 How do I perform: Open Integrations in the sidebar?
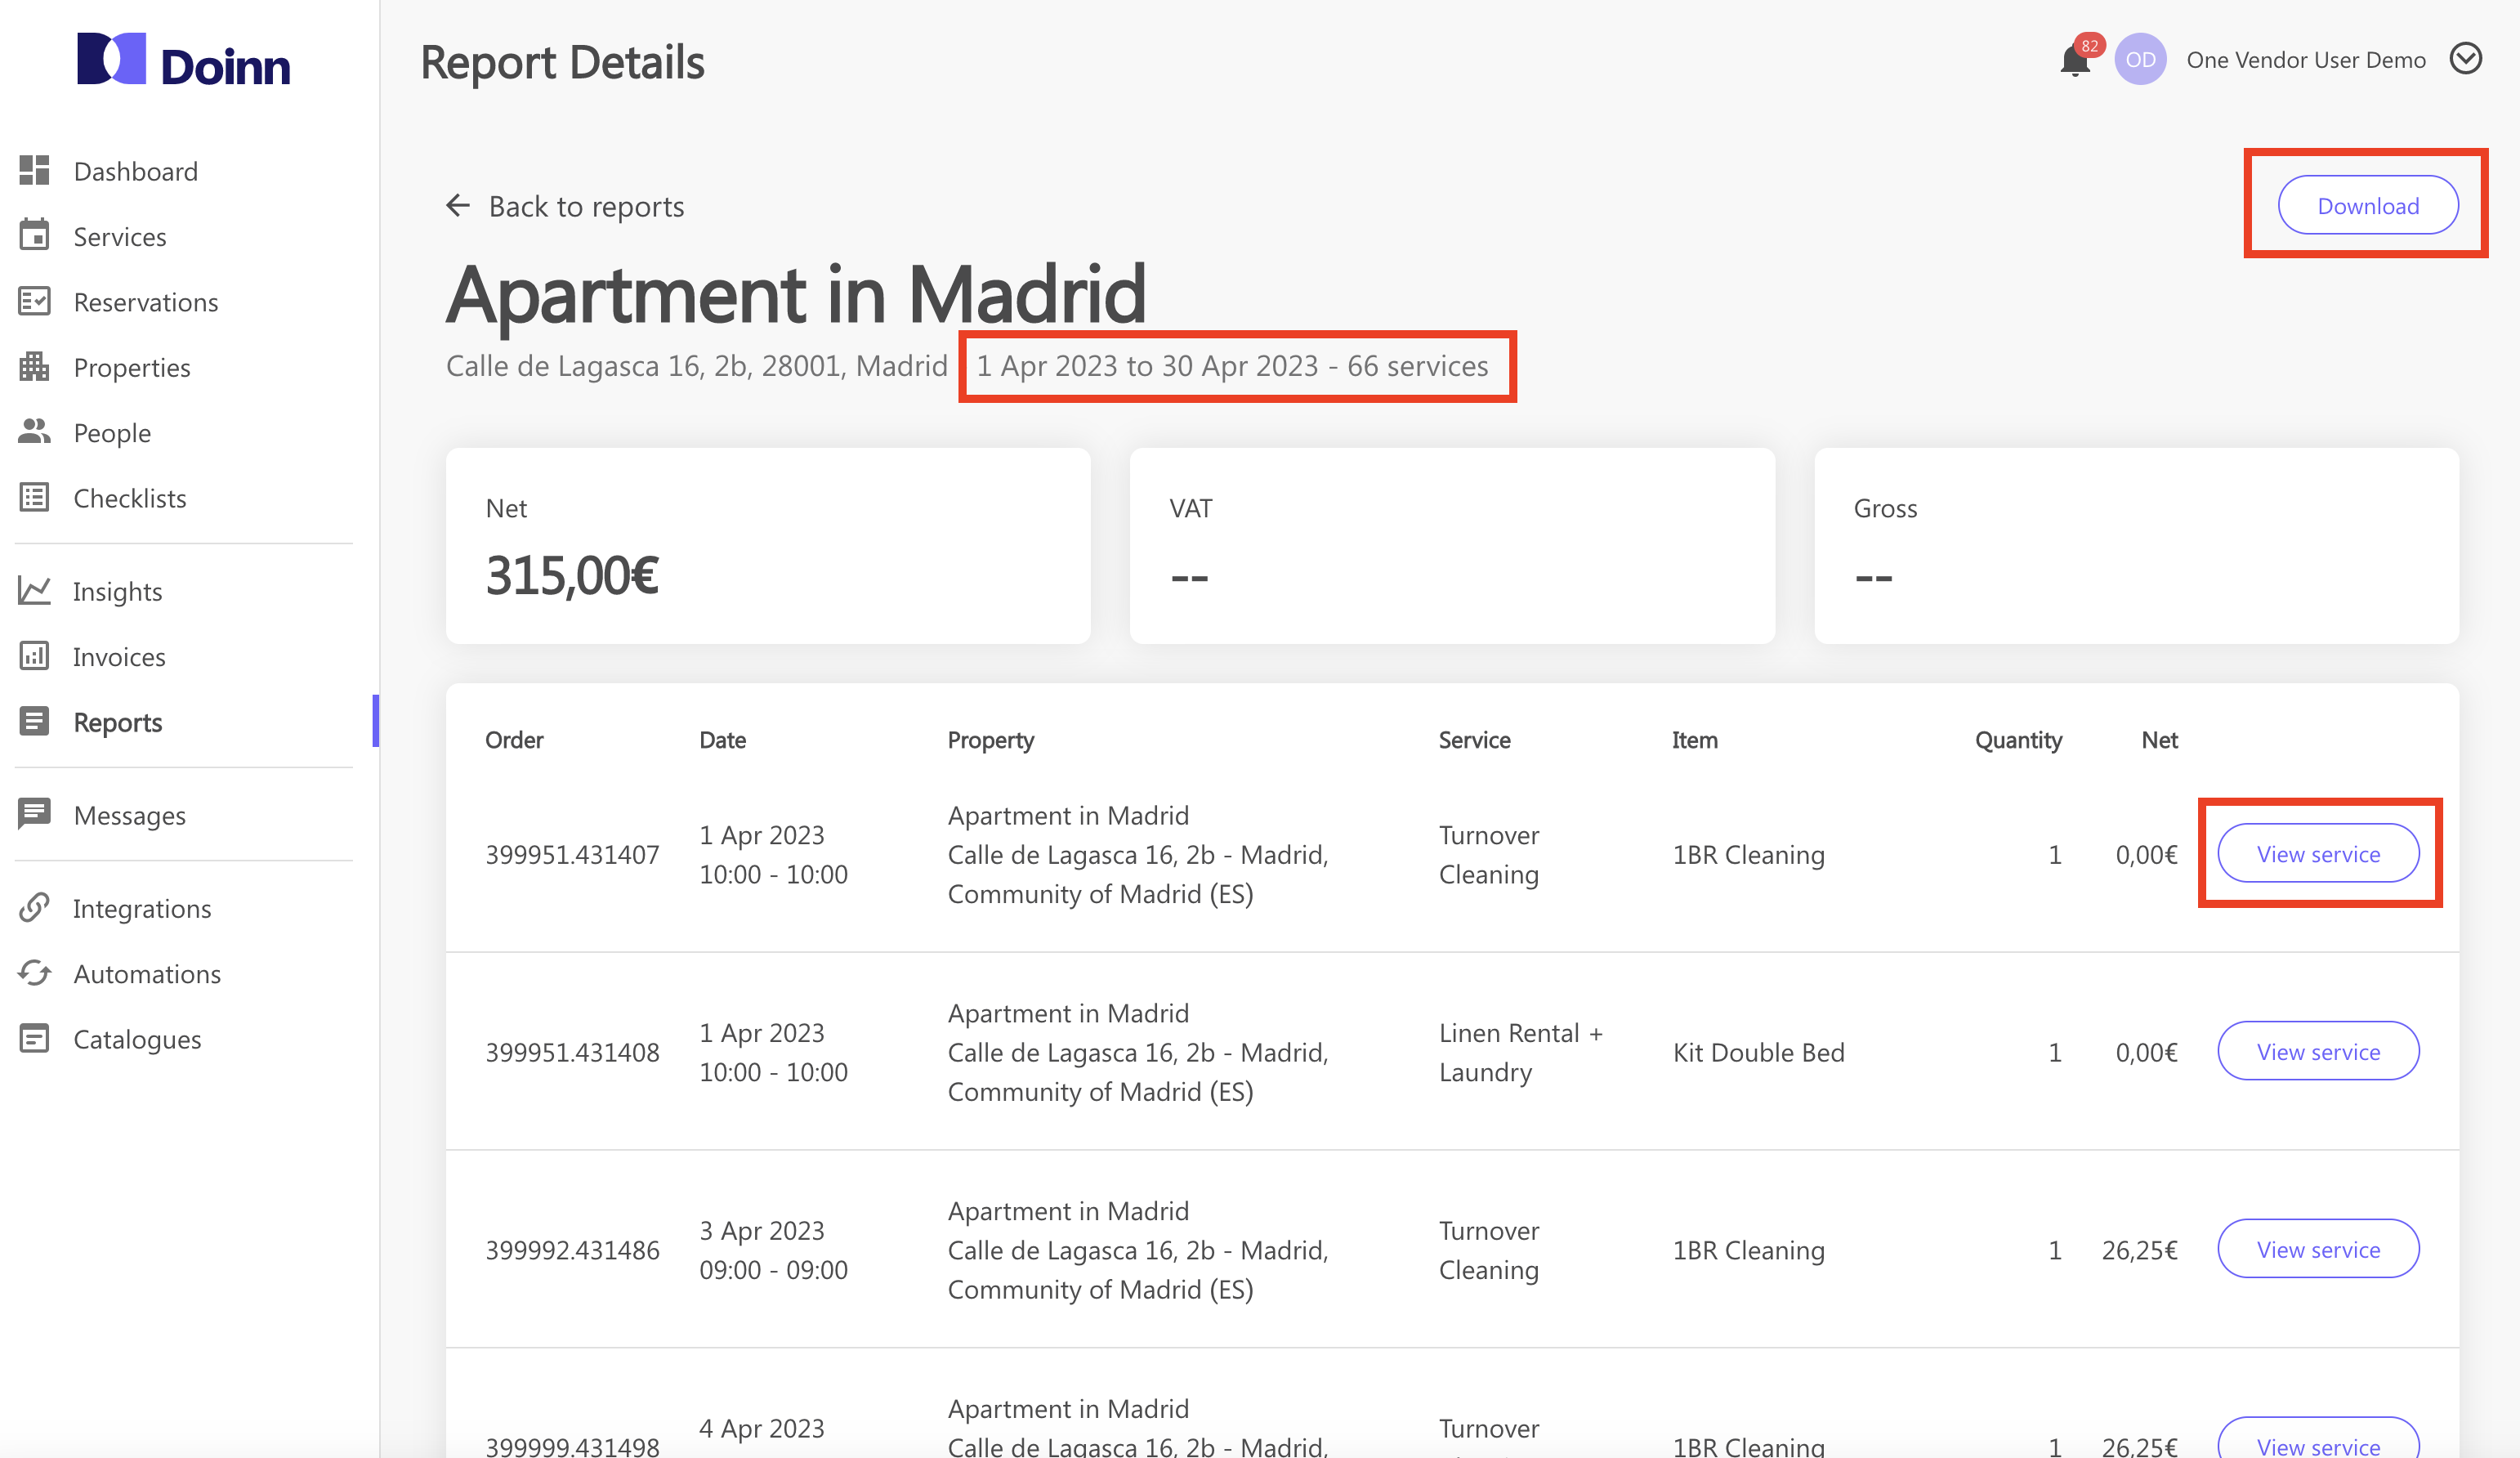142,908
